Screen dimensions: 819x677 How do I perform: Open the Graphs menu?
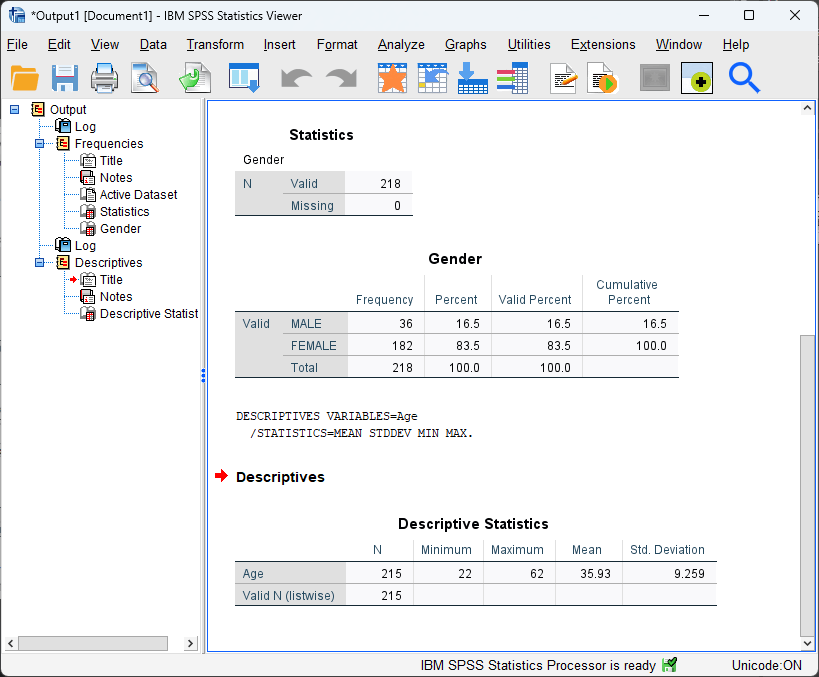pyautogui.click(x=465, y=44)
